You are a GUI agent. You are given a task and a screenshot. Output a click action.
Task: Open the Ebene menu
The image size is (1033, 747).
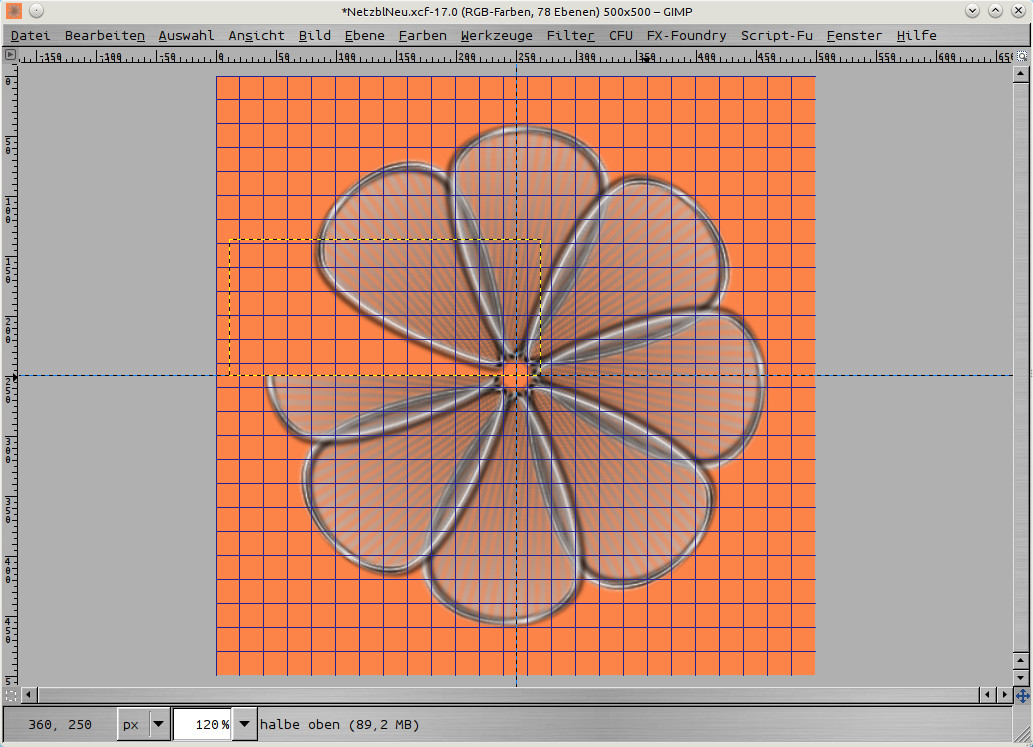pyautogui.click(x=364, y=35)
